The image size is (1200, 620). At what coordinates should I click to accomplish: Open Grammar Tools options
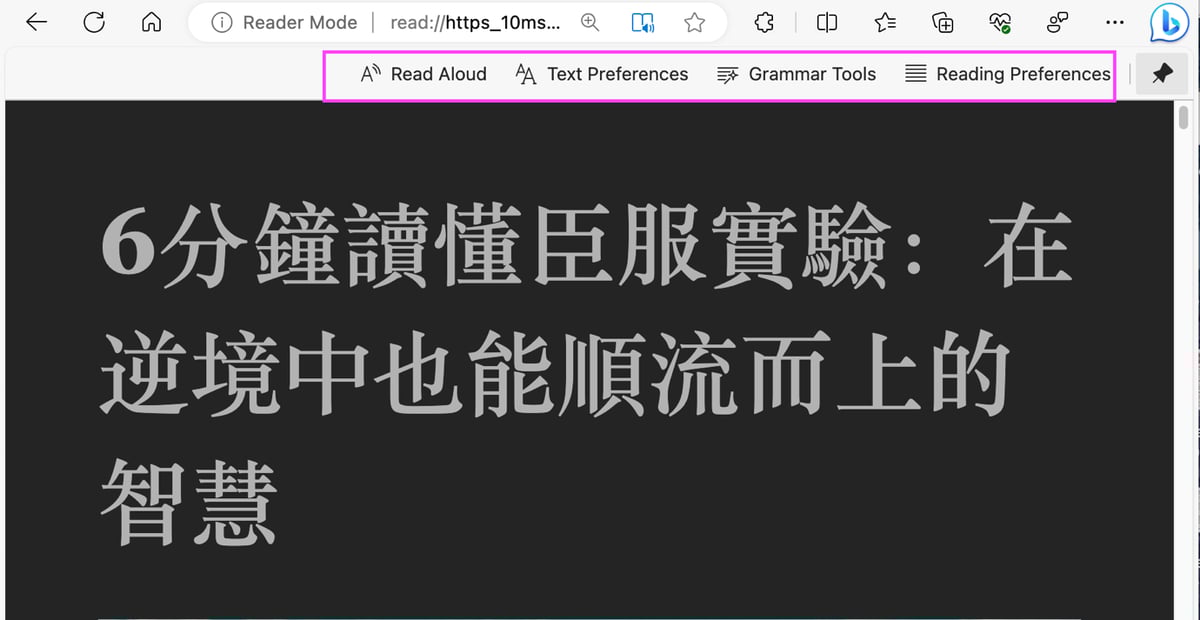pyautogui.click(x=796, y=74)
